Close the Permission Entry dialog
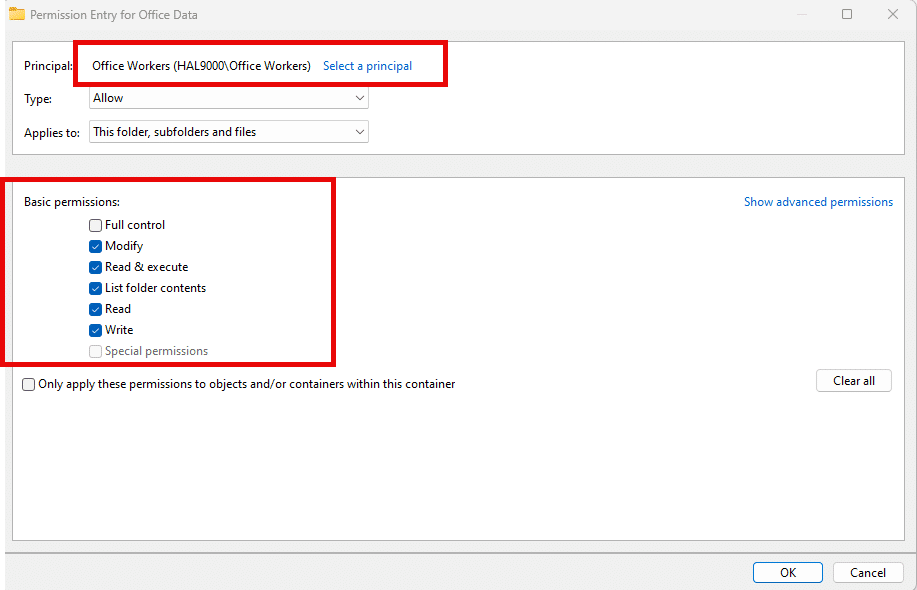The height and width of the screenshot is (590, 917). point(892,14)
